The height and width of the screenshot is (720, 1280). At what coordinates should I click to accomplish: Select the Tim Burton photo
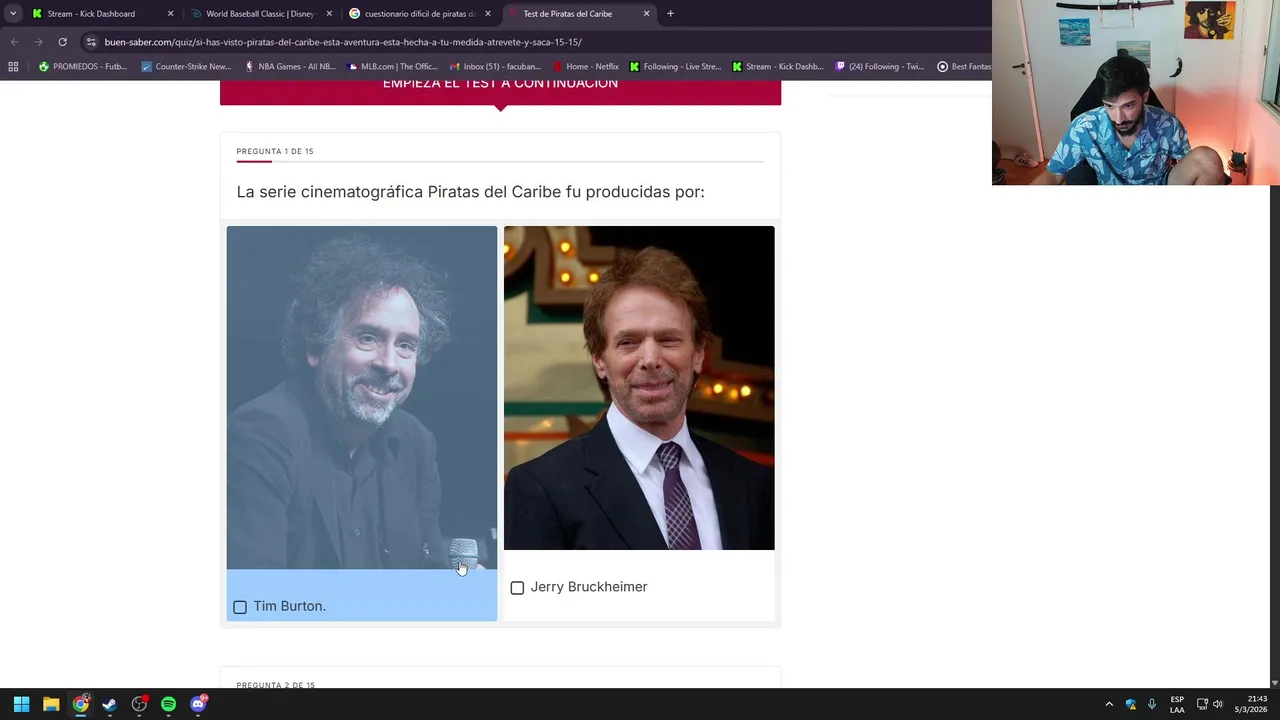pyautogui.click(x=361, y=398)
